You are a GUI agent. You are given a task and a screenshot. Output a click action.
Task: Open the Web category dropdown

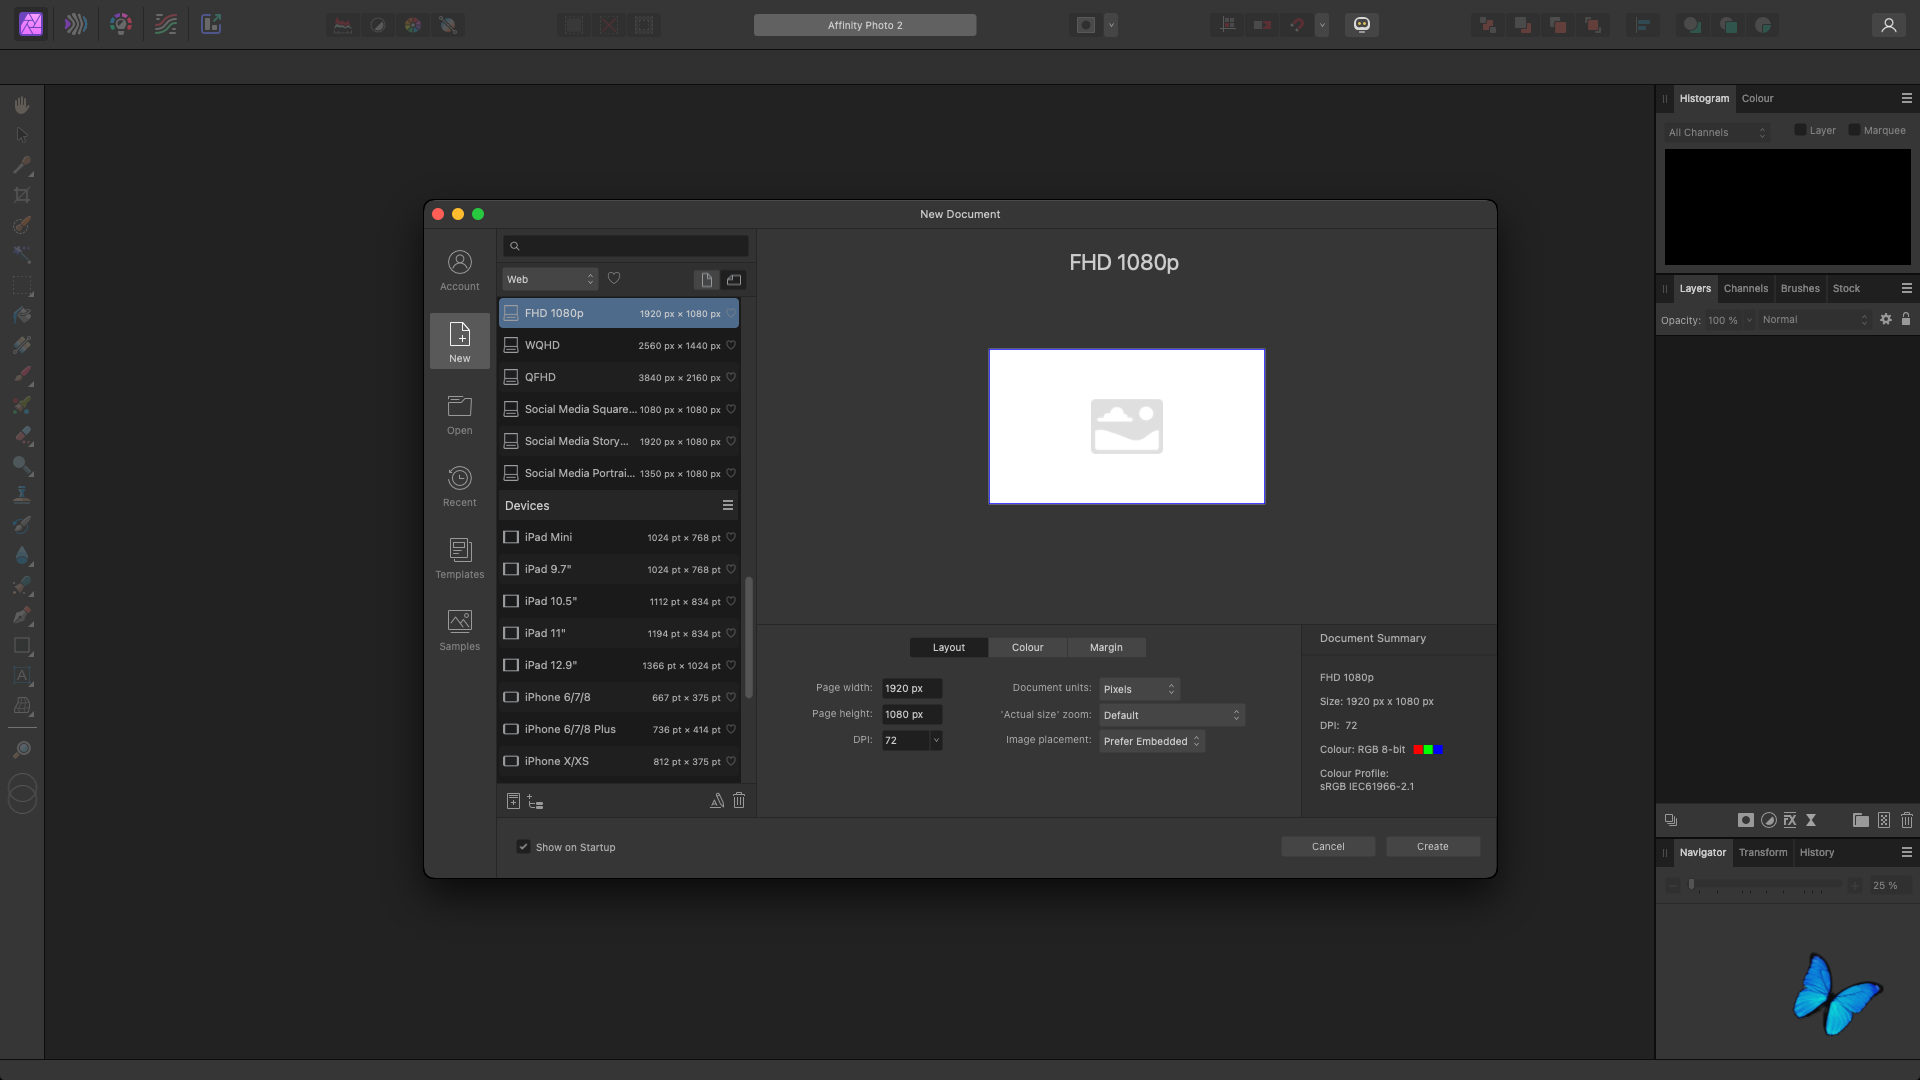[x=549, y=280]
